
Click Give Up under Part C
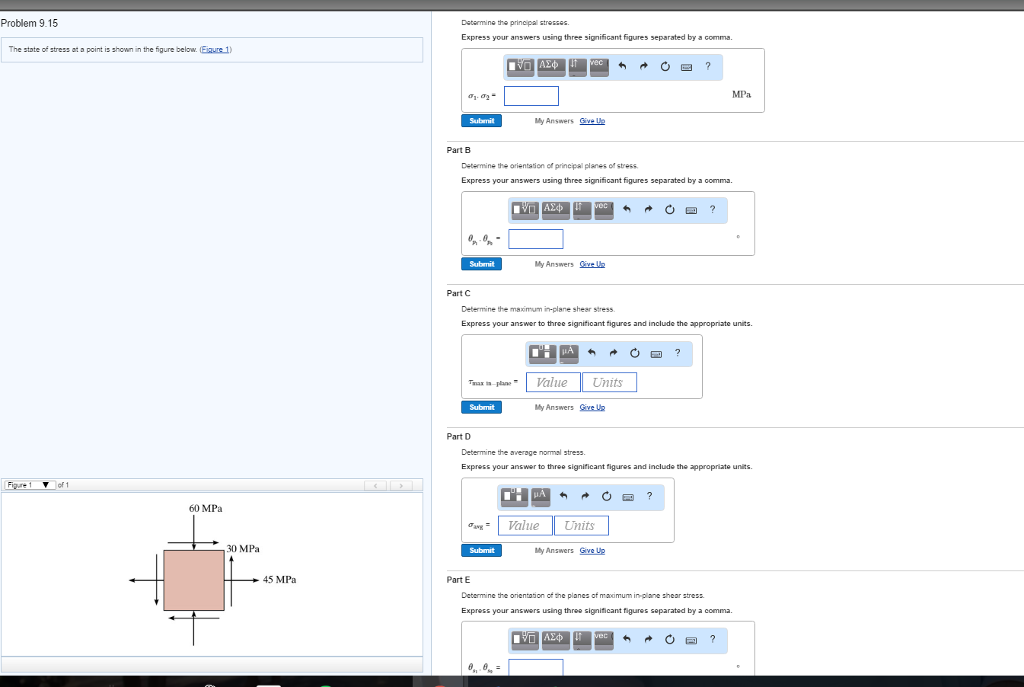(592, 407)
